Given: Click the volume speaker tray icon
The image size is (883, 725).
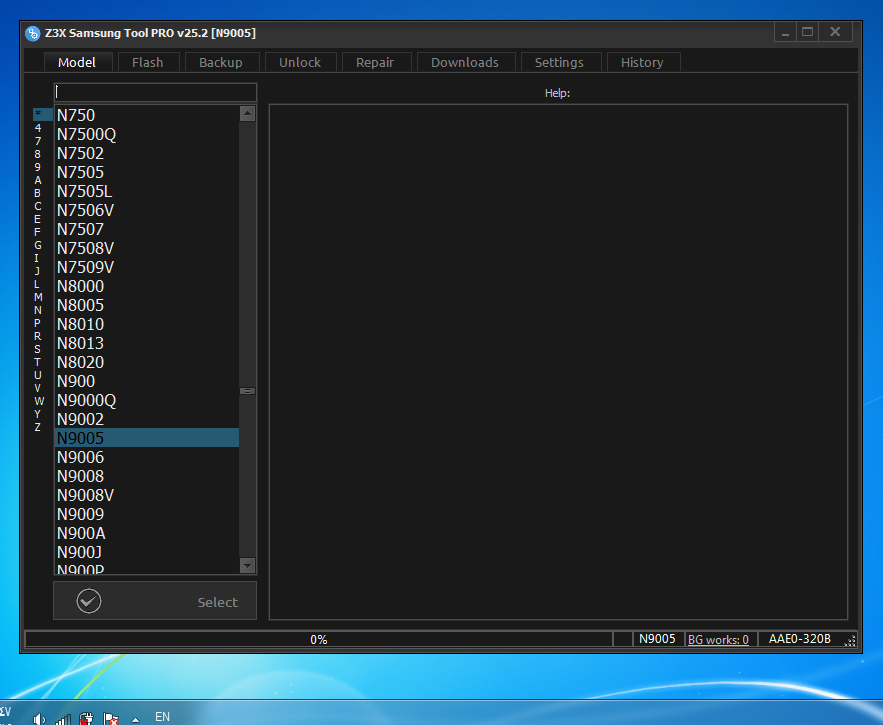Looking at the screenshot, I should (39, 719).
